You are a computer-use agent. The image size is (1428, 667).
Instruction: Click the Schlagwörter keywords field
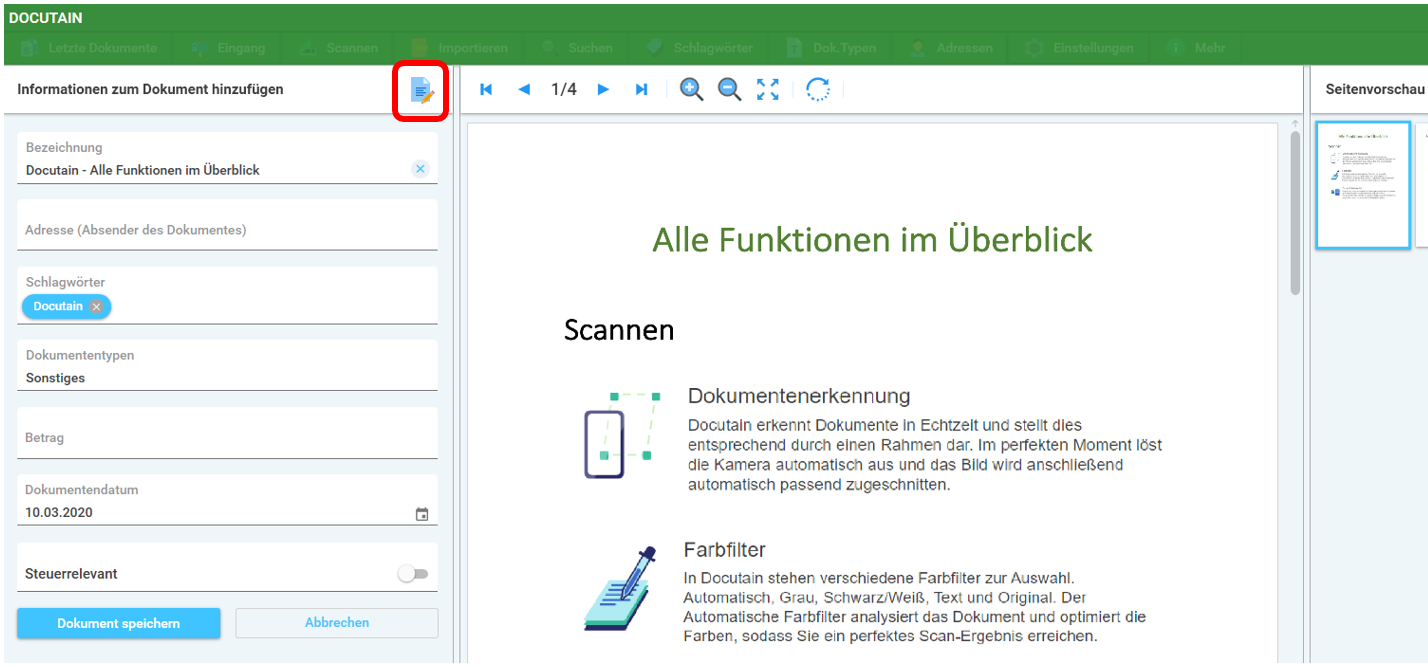click(x=228, y=296)
